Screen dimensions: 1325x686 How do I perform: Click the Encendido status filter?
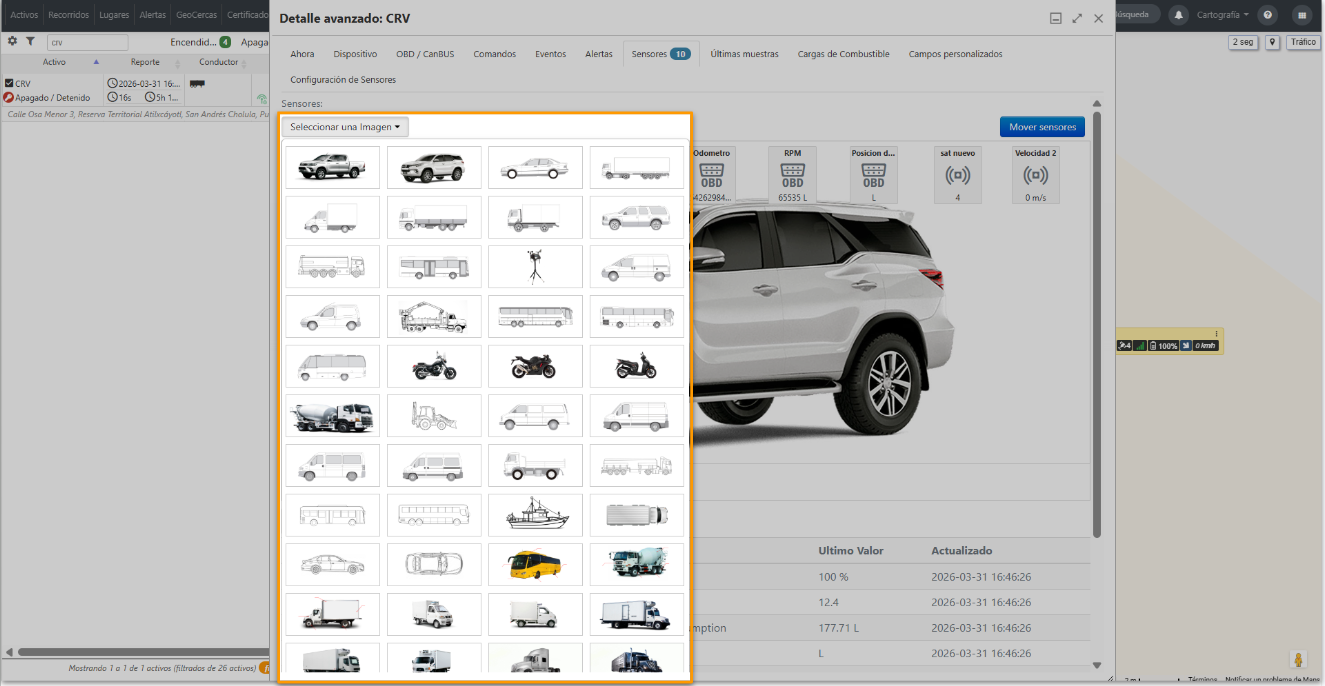[x=201, y=42]
